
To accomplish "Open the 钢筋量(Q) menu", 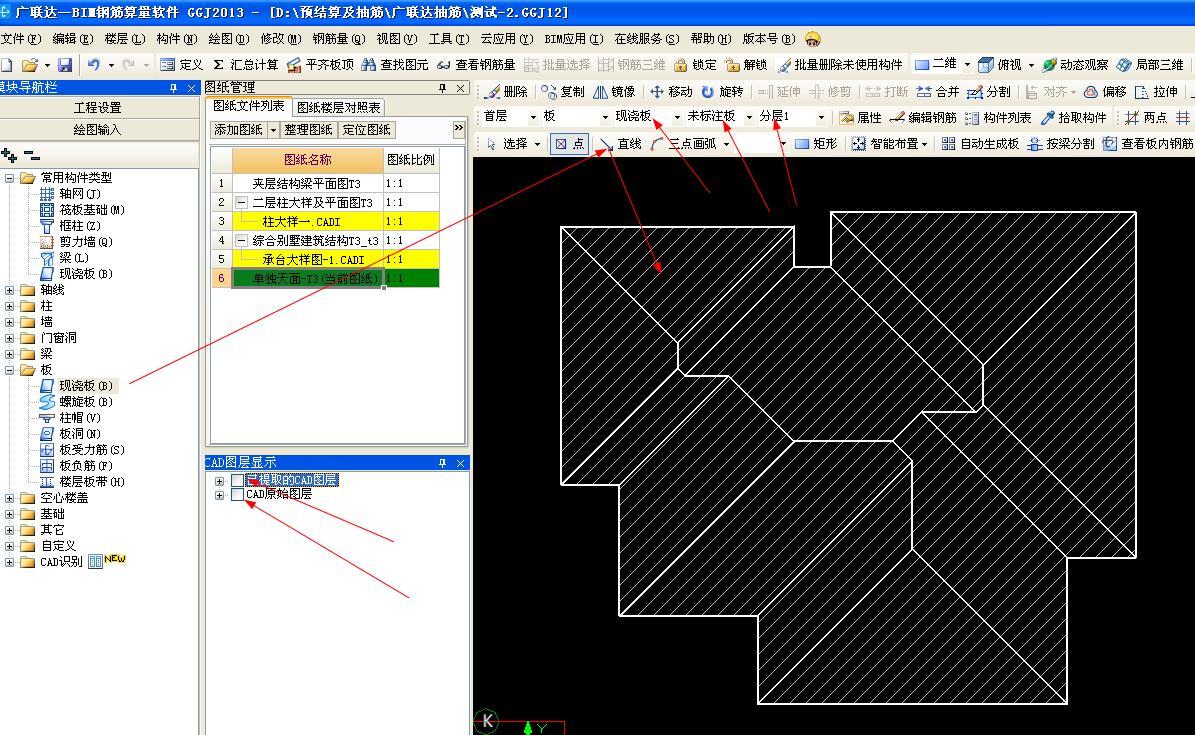I will (338, 39).
